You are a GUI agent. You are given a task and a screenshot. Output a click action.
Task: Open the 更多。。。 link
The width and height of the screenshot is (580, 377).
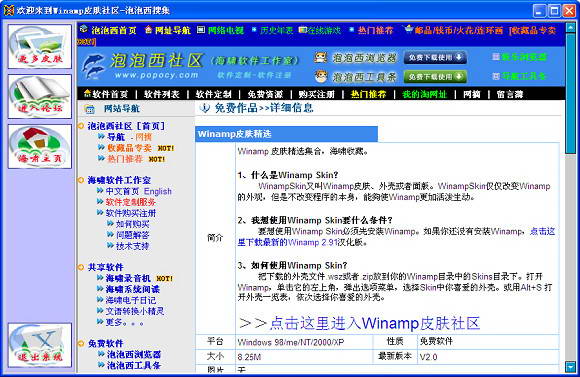point(125,322)
